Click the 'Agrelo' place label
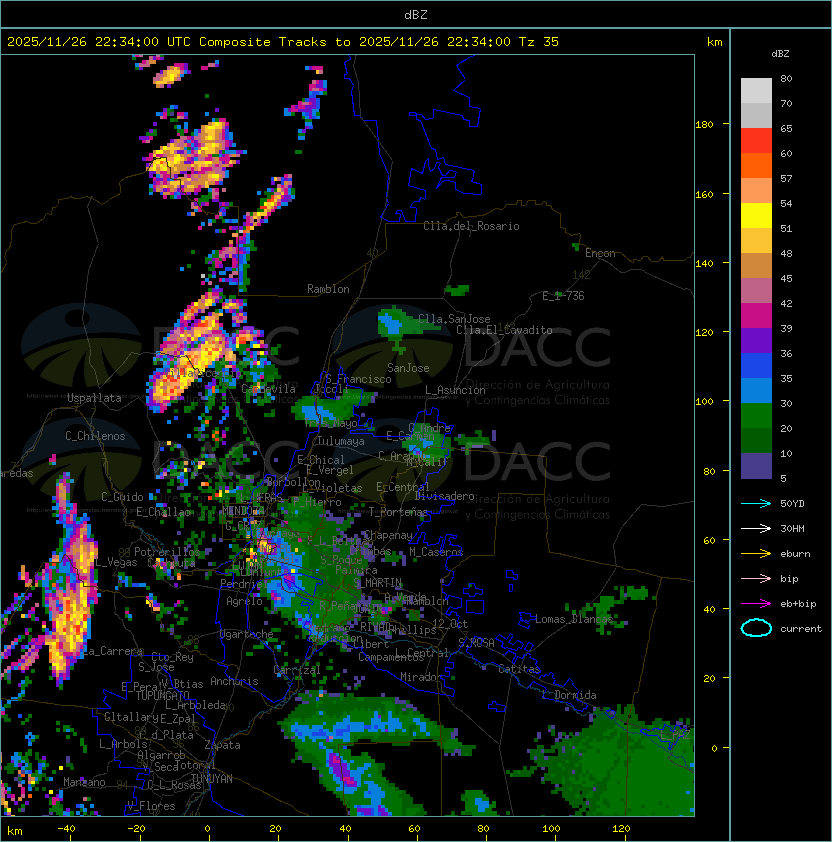The image size is (832, 842). [244, 601]
